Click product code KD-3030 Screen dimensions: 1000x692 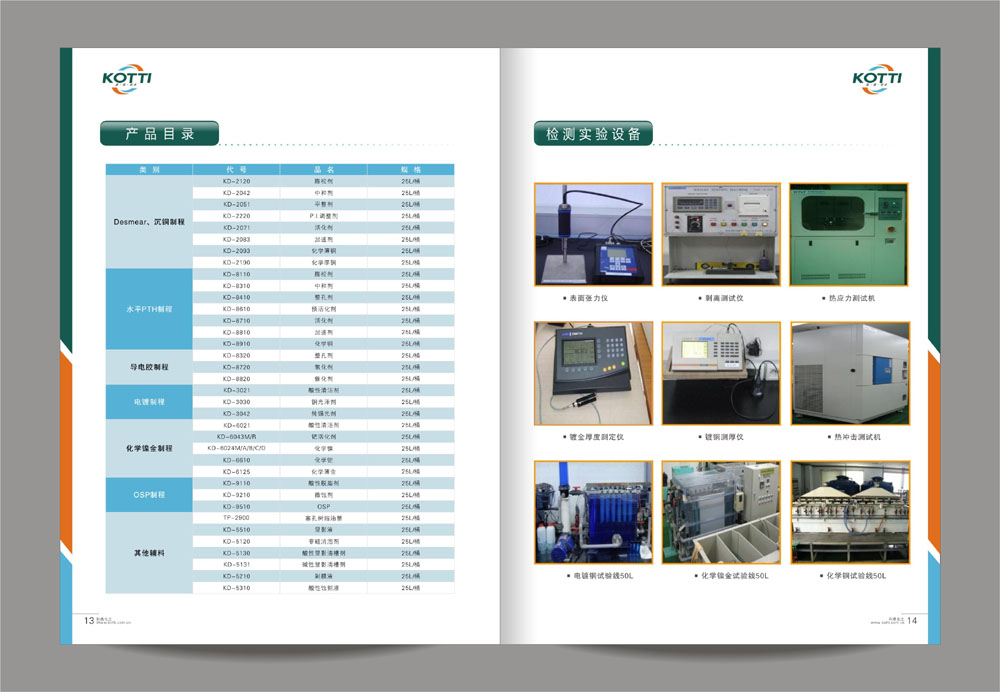(x=237, y=402)
